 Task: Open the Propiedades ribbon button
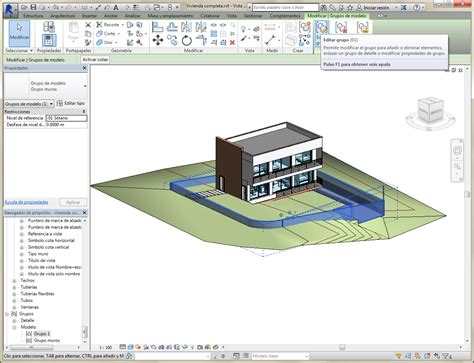[49, 35]
